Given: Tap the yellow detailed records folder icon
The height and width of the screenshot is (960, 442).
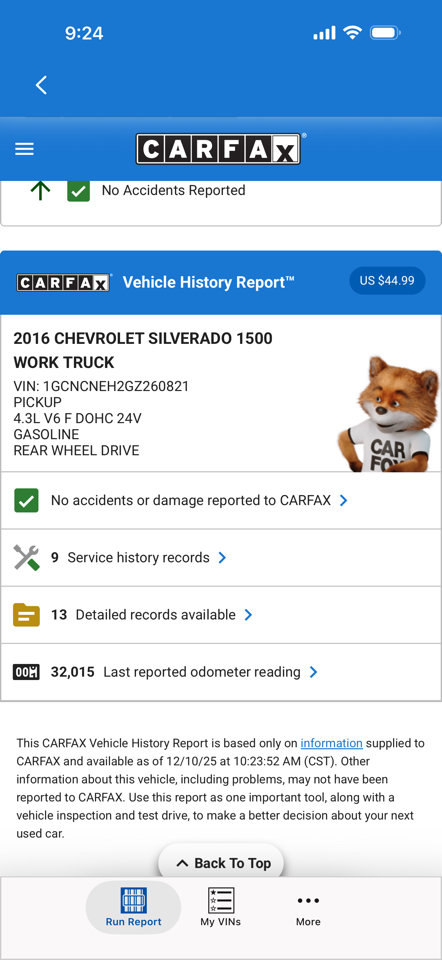Looking at the screenshot, I should pyautogui.click(x=26, y=615).
